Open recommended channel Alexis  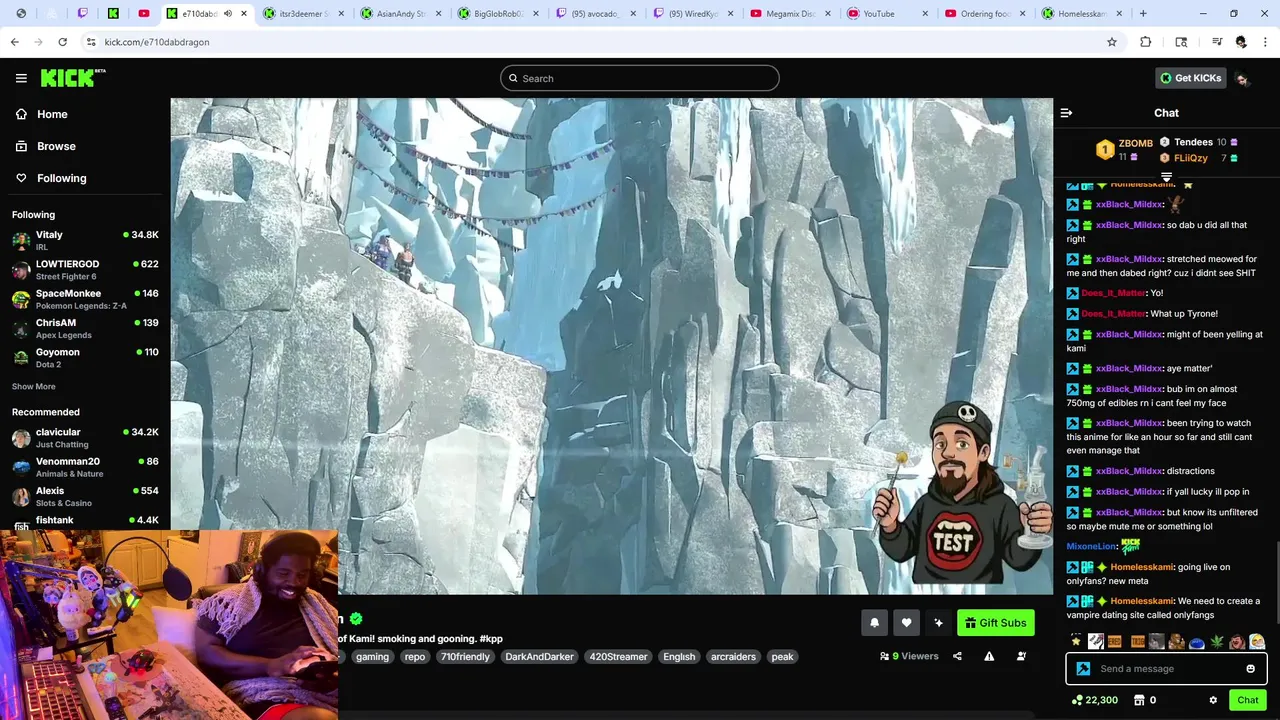(85, 496)
